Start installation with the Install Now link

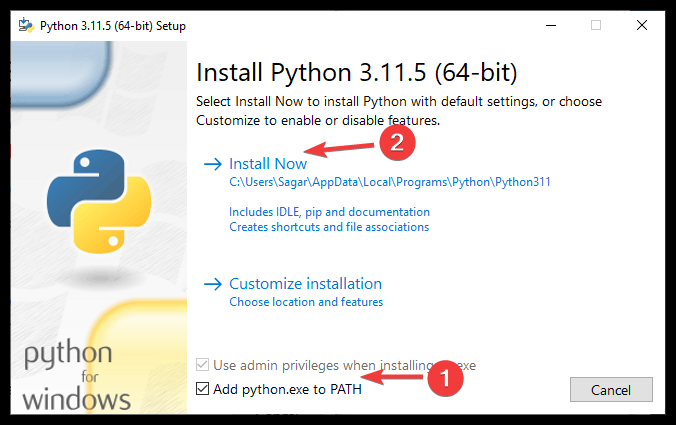pyautogui.click(x=268, y=164)
